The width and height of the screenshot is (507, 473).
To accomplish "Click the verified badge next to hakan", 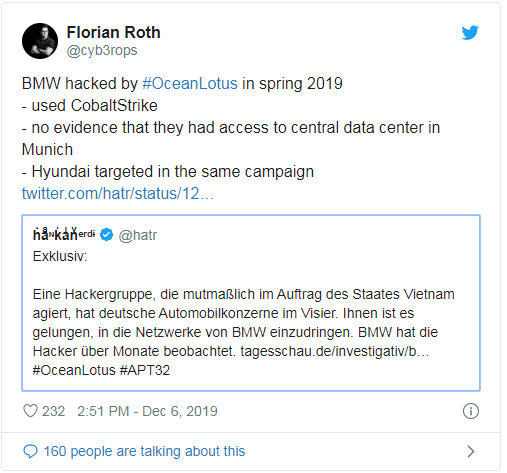I will coord(107,235).
